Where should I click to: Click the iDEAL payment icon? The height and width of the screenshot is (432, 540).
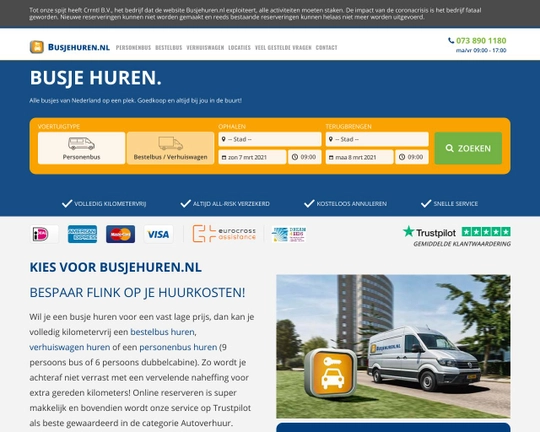coord(44,234)
